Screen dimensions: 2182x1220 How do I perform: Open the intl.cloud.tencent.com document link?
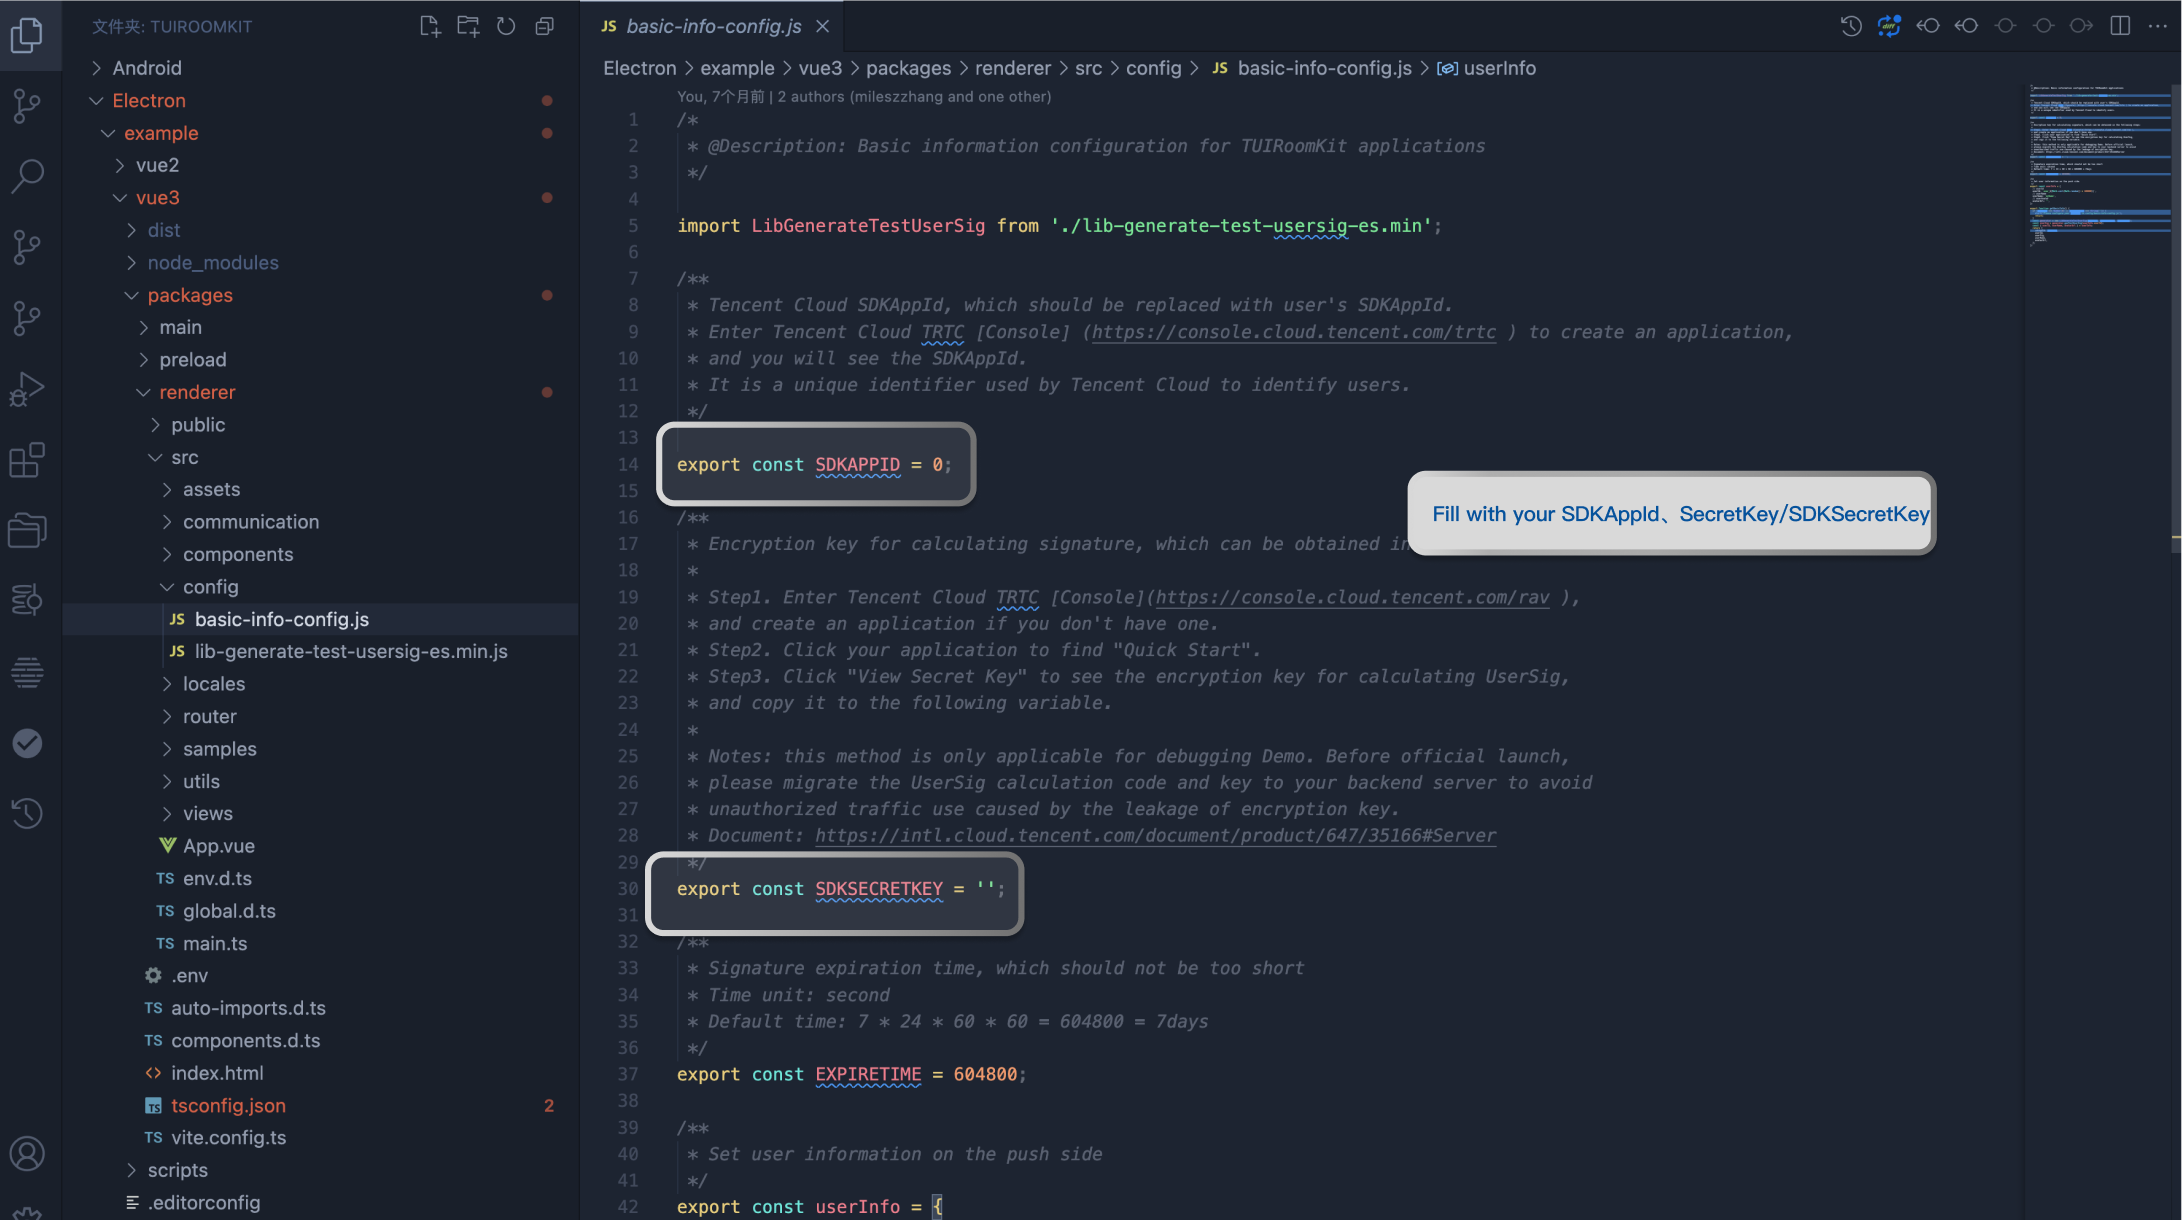[1155, 836]
